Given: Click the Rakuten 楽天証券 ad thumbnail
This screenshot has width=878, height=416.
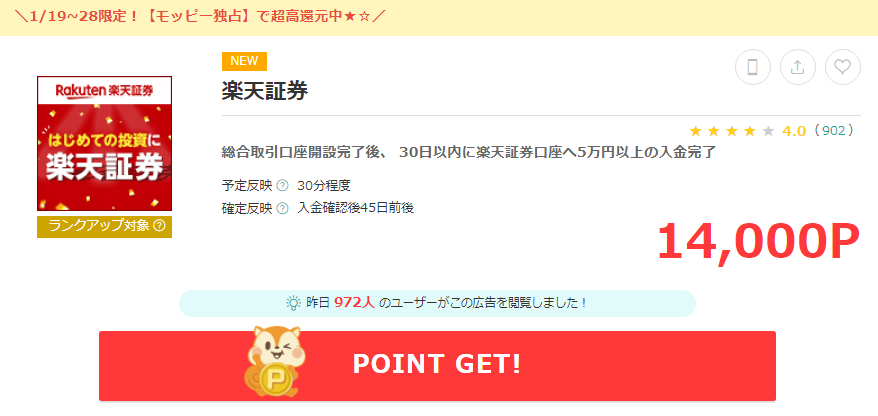Looking at the screenshot, I should (104, 143).
